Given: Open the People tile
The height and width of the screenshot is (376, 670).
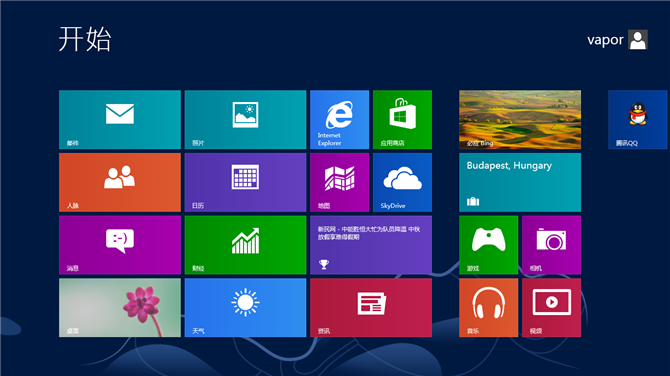Looking at the screenshot, I should (x=120, y=182).
